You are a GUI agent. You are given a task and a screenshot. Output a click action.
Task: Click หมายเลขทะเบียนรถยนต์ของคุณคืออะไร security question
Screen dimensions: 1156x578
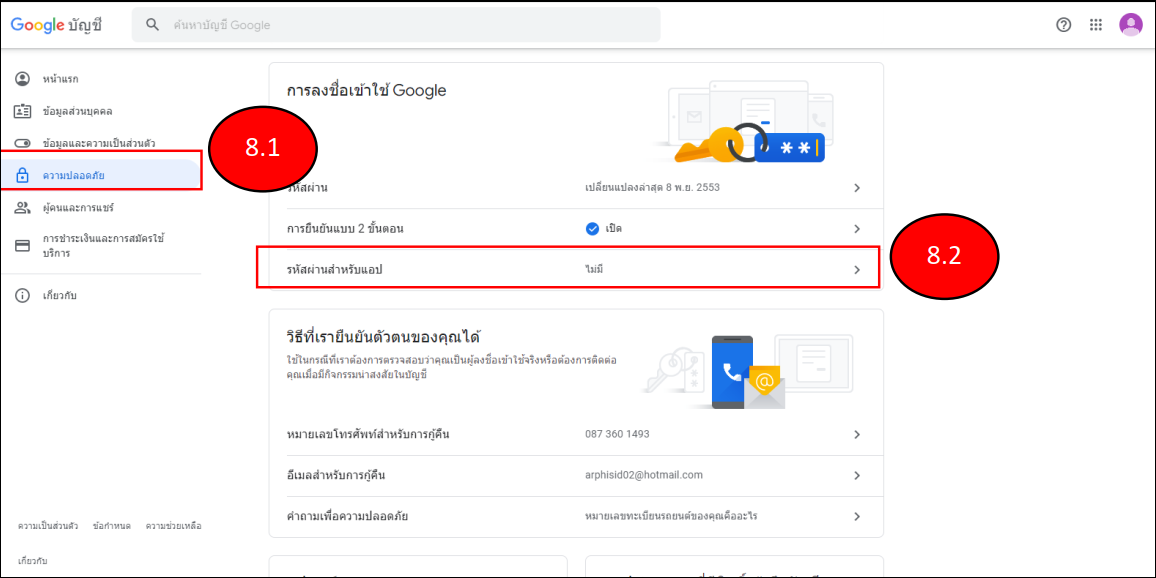pos(671,516)
